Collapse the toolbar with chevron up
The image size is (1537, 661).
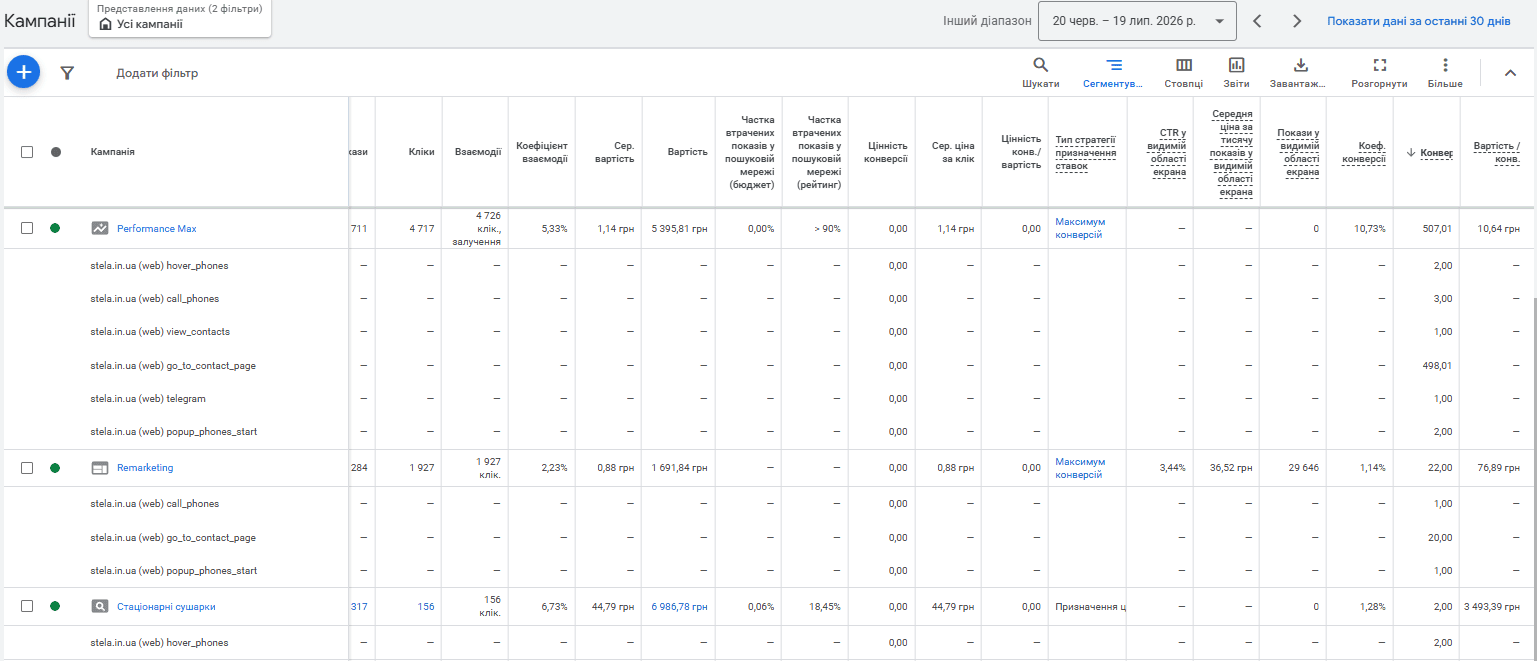1510,72
